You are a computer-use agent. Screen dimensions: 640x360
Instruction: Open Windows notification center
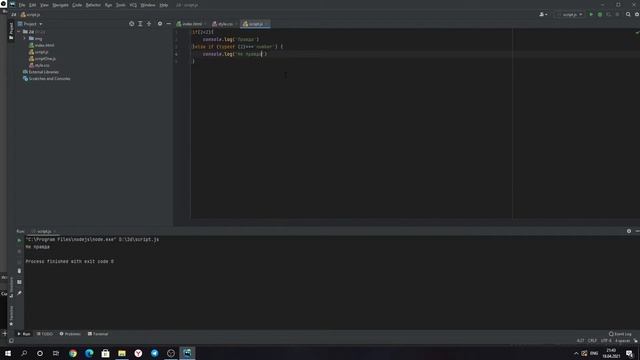[x=629, y=353]
